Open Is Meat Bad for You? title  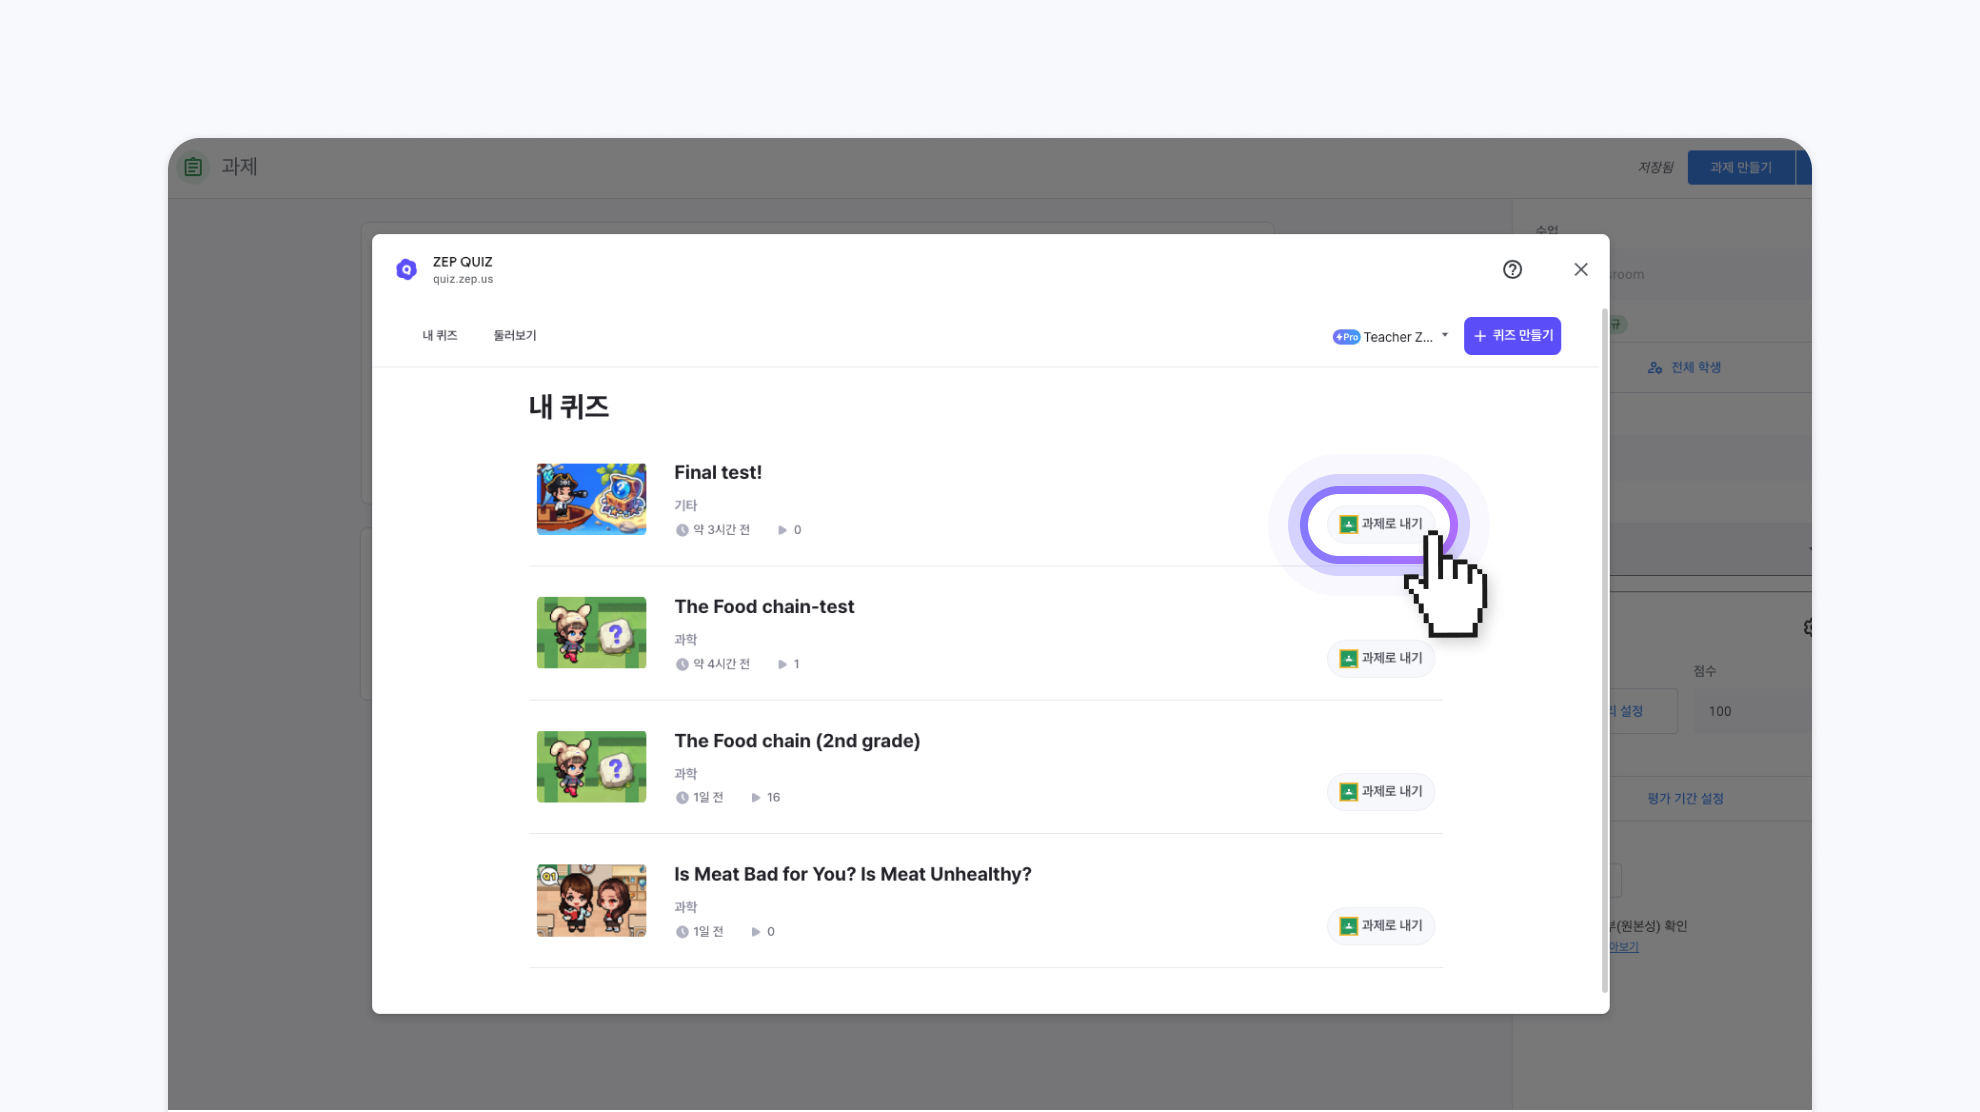[x=852, y=874]
